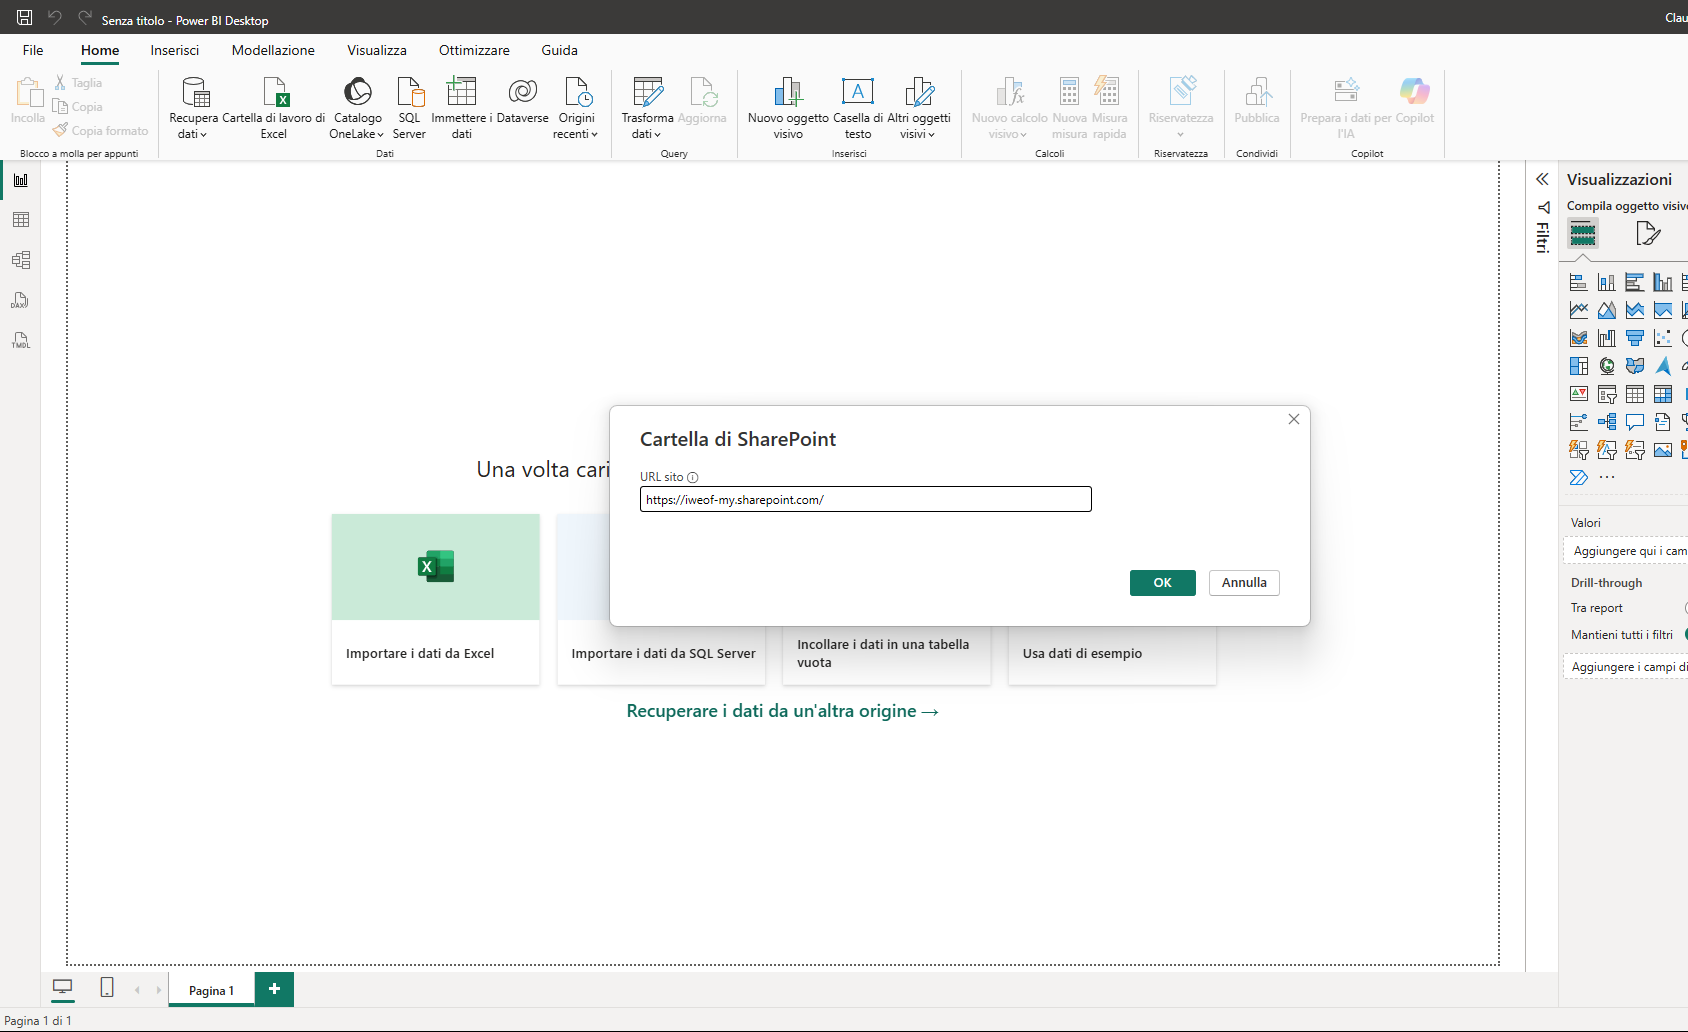Switch to the Ottimizzare ribbon tab
Screen dimensions: 1688x1032
pyautogui.click(x=474, y=50)
